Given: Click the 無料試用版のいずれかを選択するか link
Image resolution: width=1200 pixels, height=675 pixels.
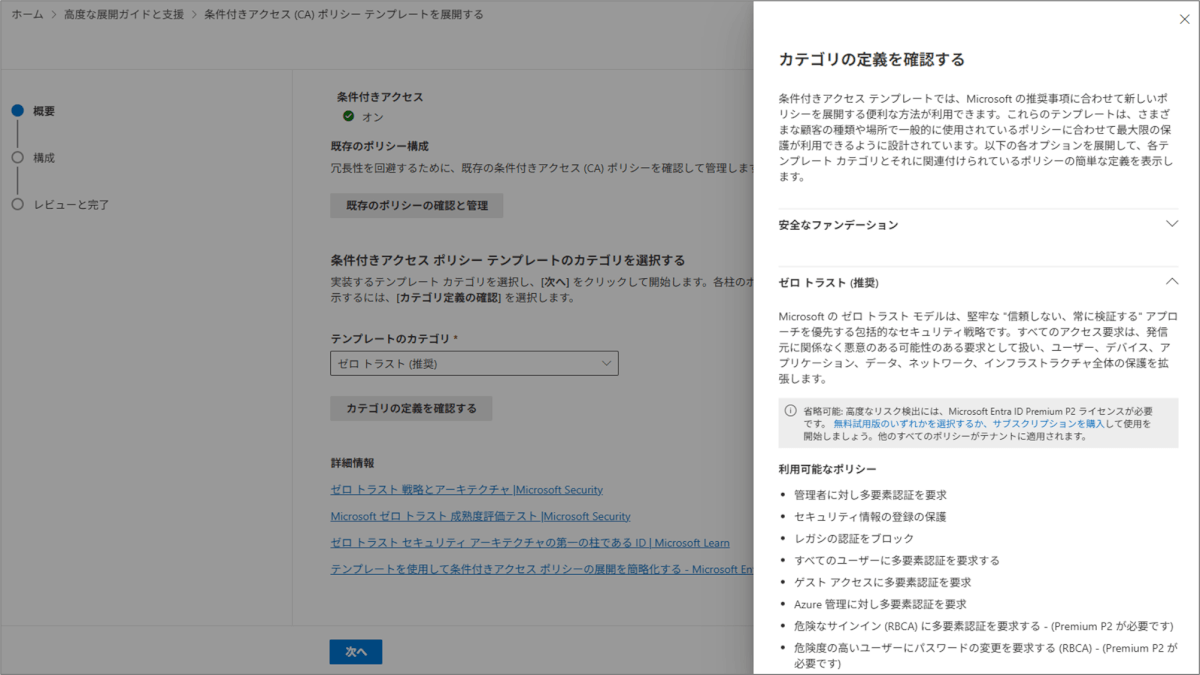Looking at the screenshot, I should [909, 424].
